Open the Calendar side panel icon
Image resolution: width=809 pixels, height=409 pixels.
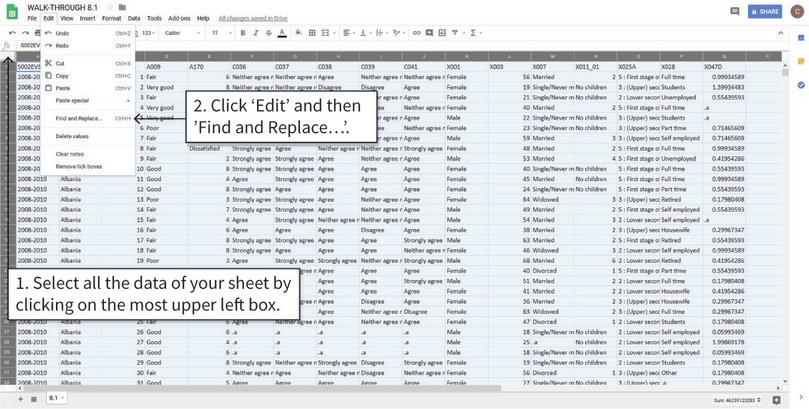click(801, 38)
